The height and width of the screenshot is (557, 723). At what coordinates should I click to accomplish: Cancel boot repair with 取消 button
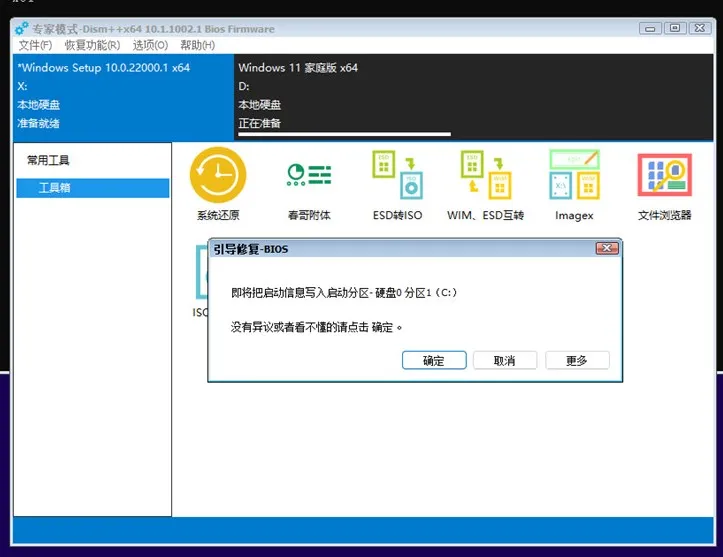[505, 361]
